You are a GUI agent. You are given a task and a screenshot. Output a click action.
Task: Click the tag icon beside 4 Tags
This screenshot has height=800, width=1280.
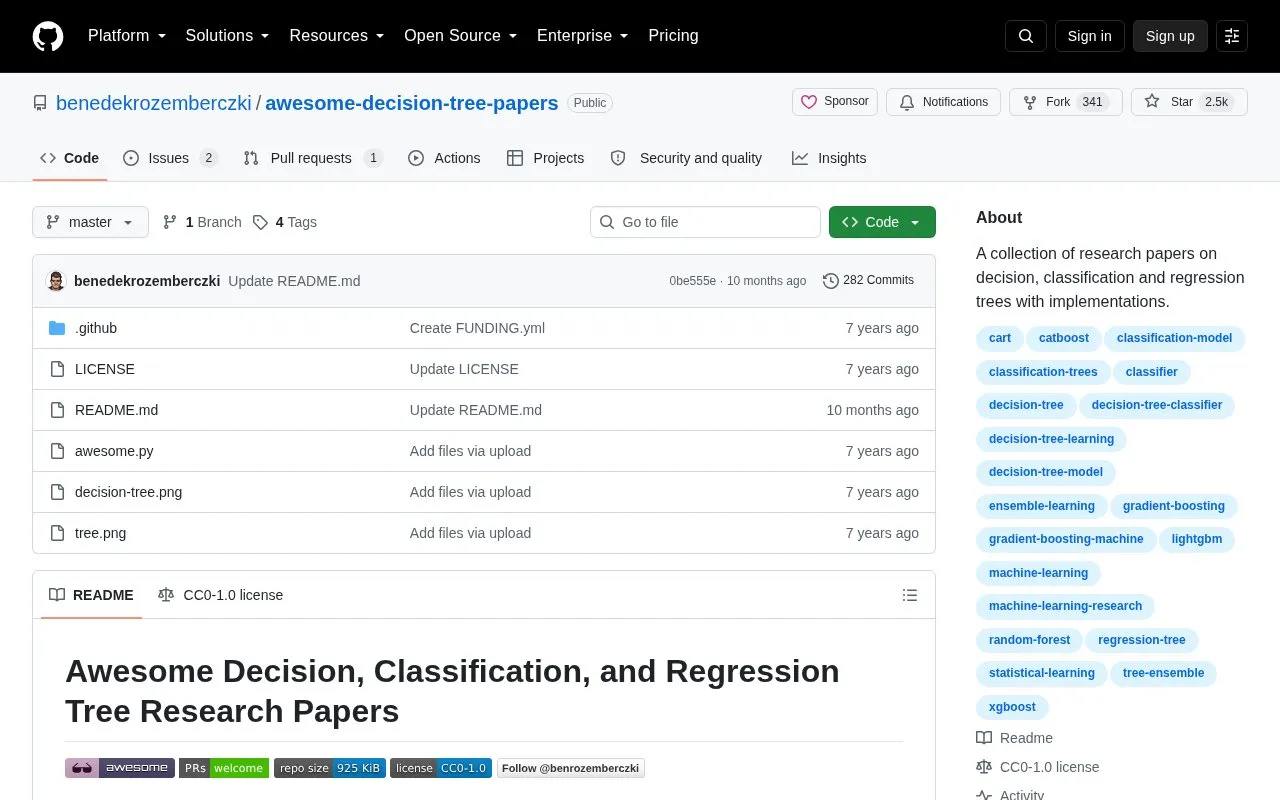pos(260,222)
